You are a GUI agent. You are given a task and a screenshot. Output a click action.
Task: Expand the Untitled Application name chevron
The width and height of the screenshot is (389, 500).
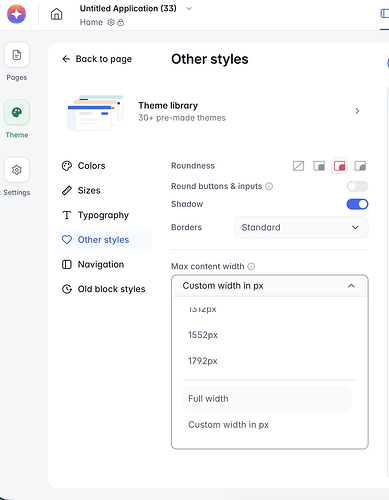click(189, 9)
